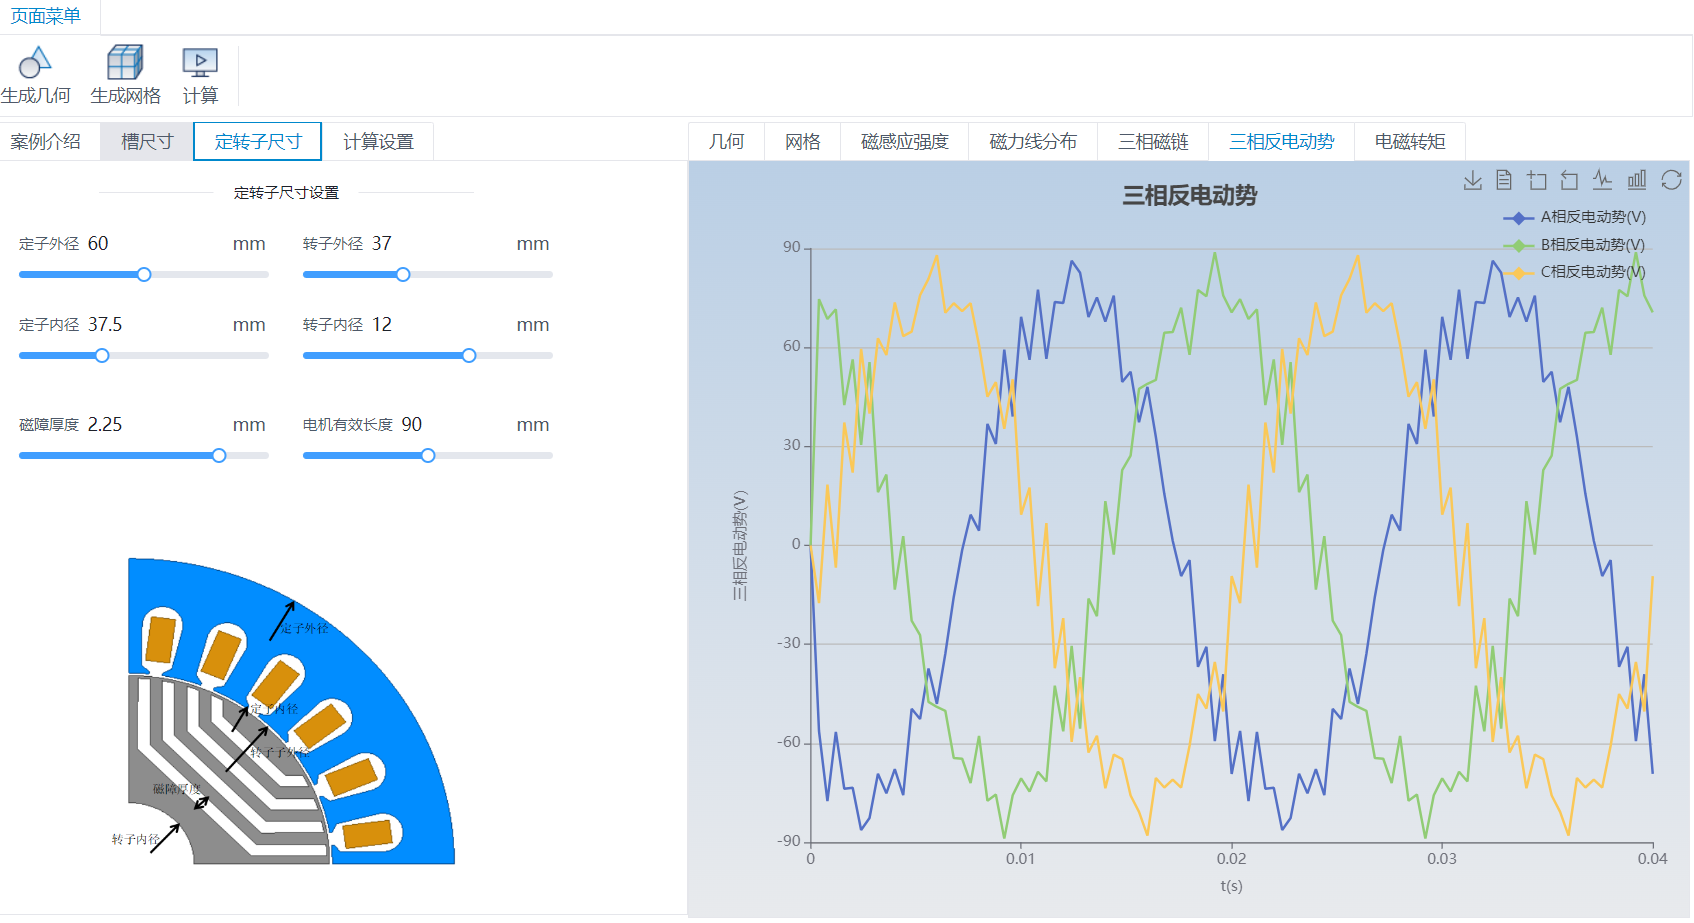Switch chart to bar type icon

[x=1637, y=180]
